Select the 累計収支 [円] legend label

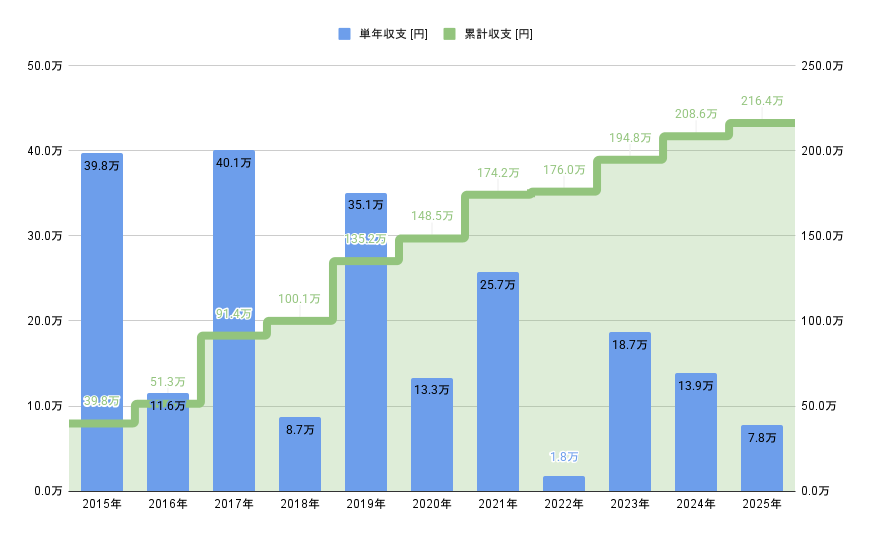pyautogui.click(x=498, y=34)
